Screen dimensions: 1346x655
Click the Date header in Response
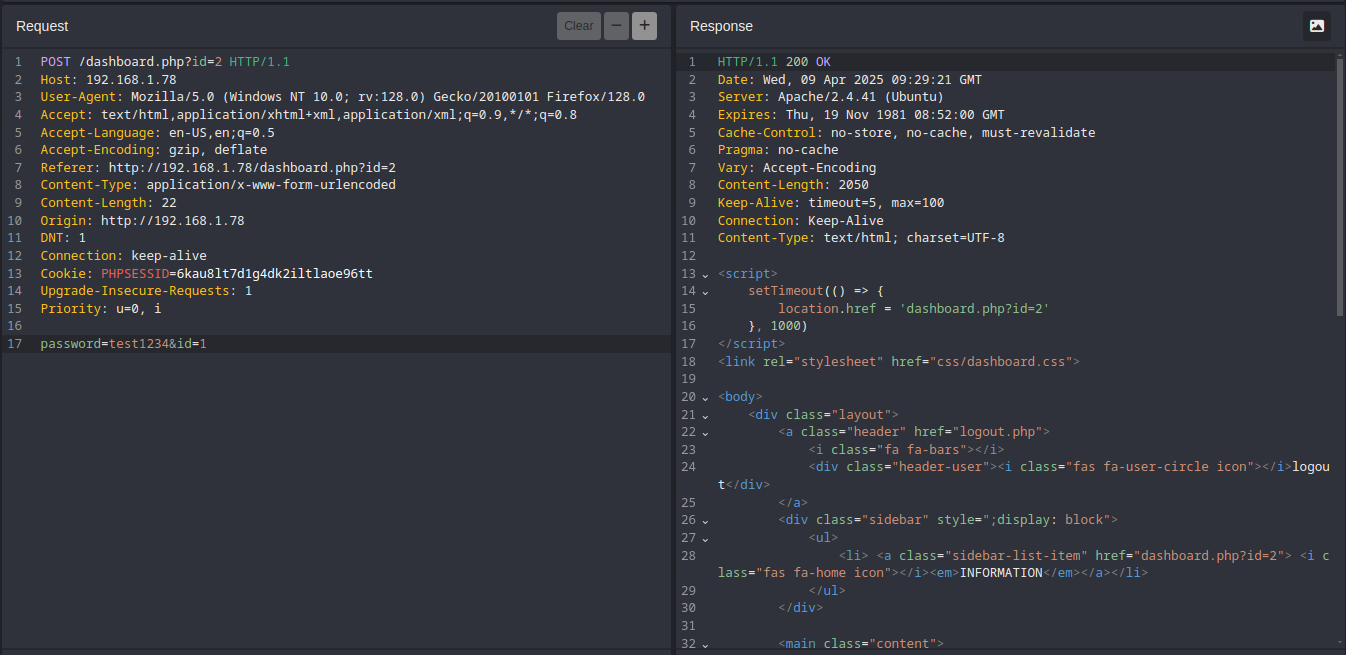(850, 80)
